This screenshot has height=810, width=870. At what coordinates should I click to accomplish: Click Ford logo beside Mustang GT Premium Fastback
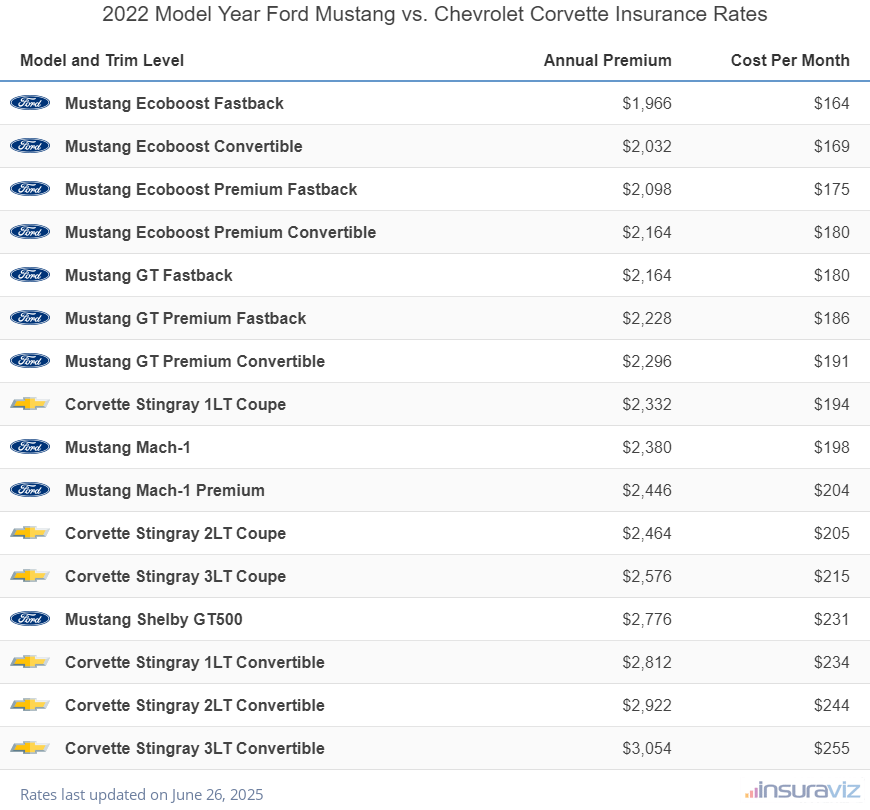tap(30, 318)
